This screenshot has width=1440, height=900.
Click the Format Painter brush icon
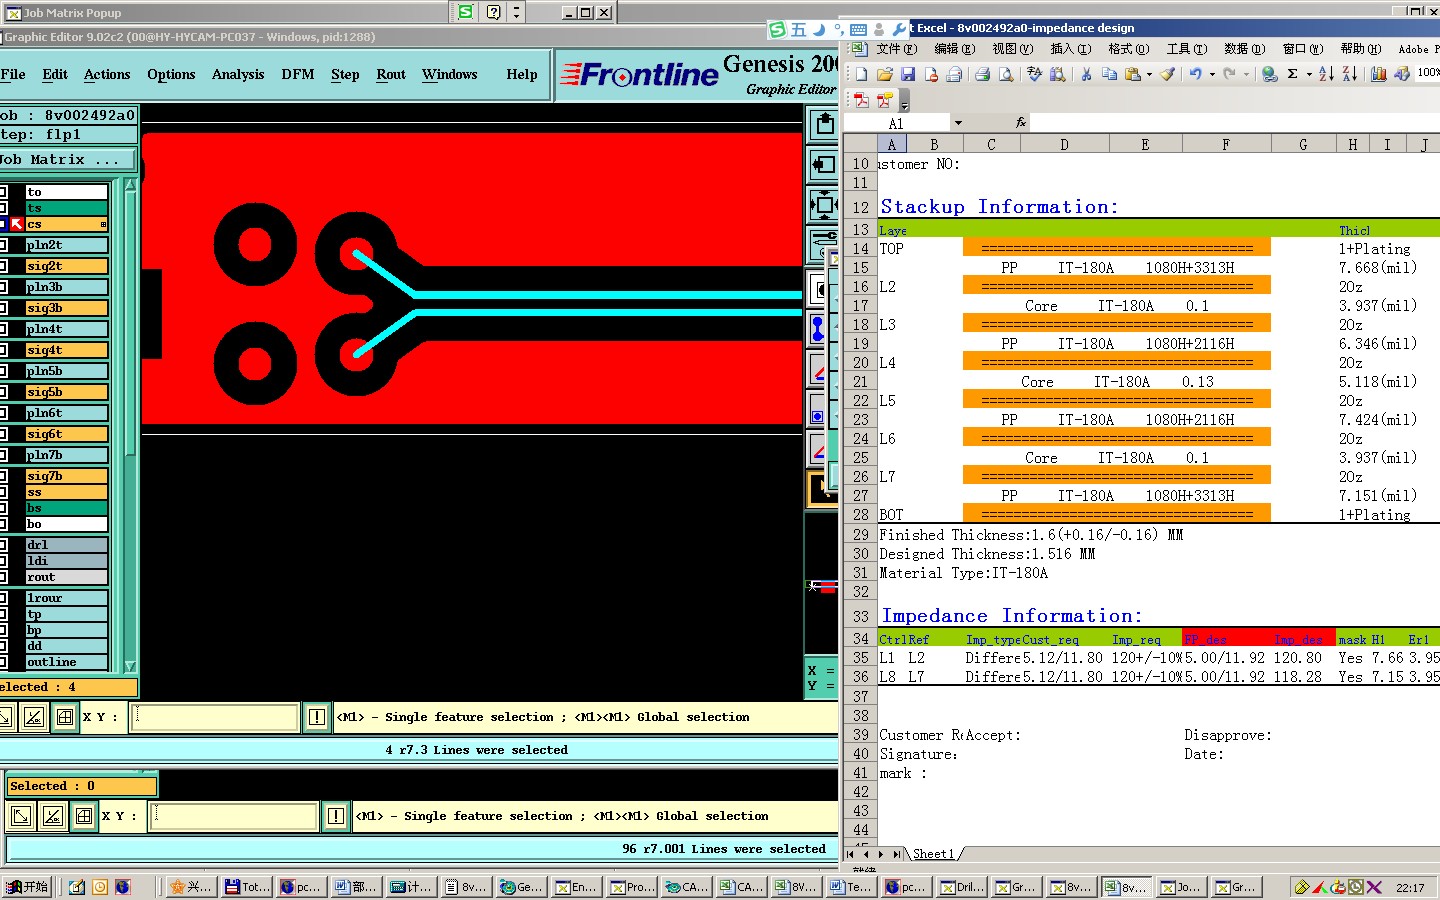point(1167,74)
